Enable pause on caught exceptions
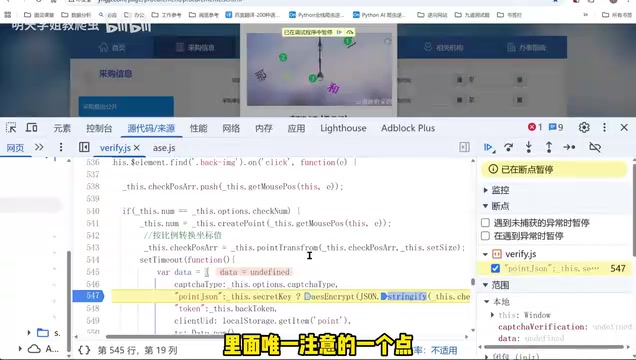The height and width of the screenshot is (360, 636). (x=485, y=236)
